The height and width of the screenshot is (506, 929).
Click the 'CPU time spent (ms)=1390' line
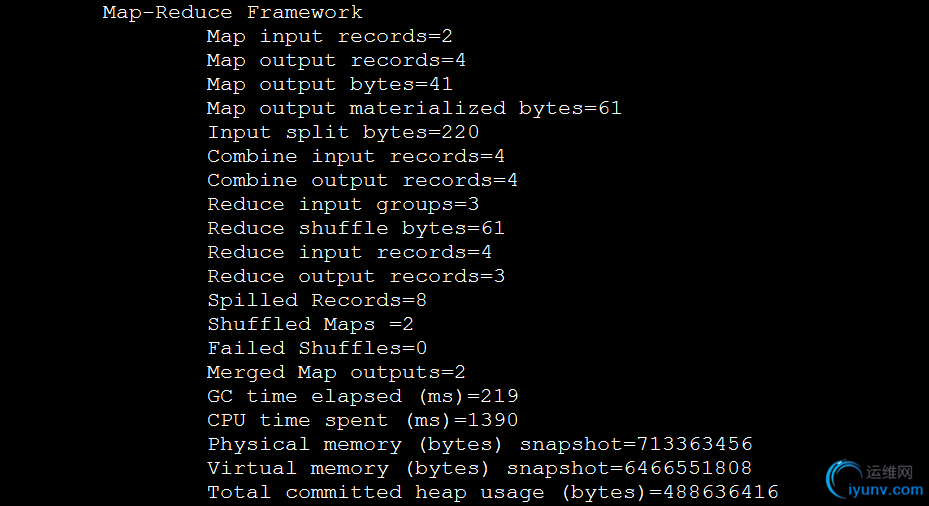[x=363, y=421]
